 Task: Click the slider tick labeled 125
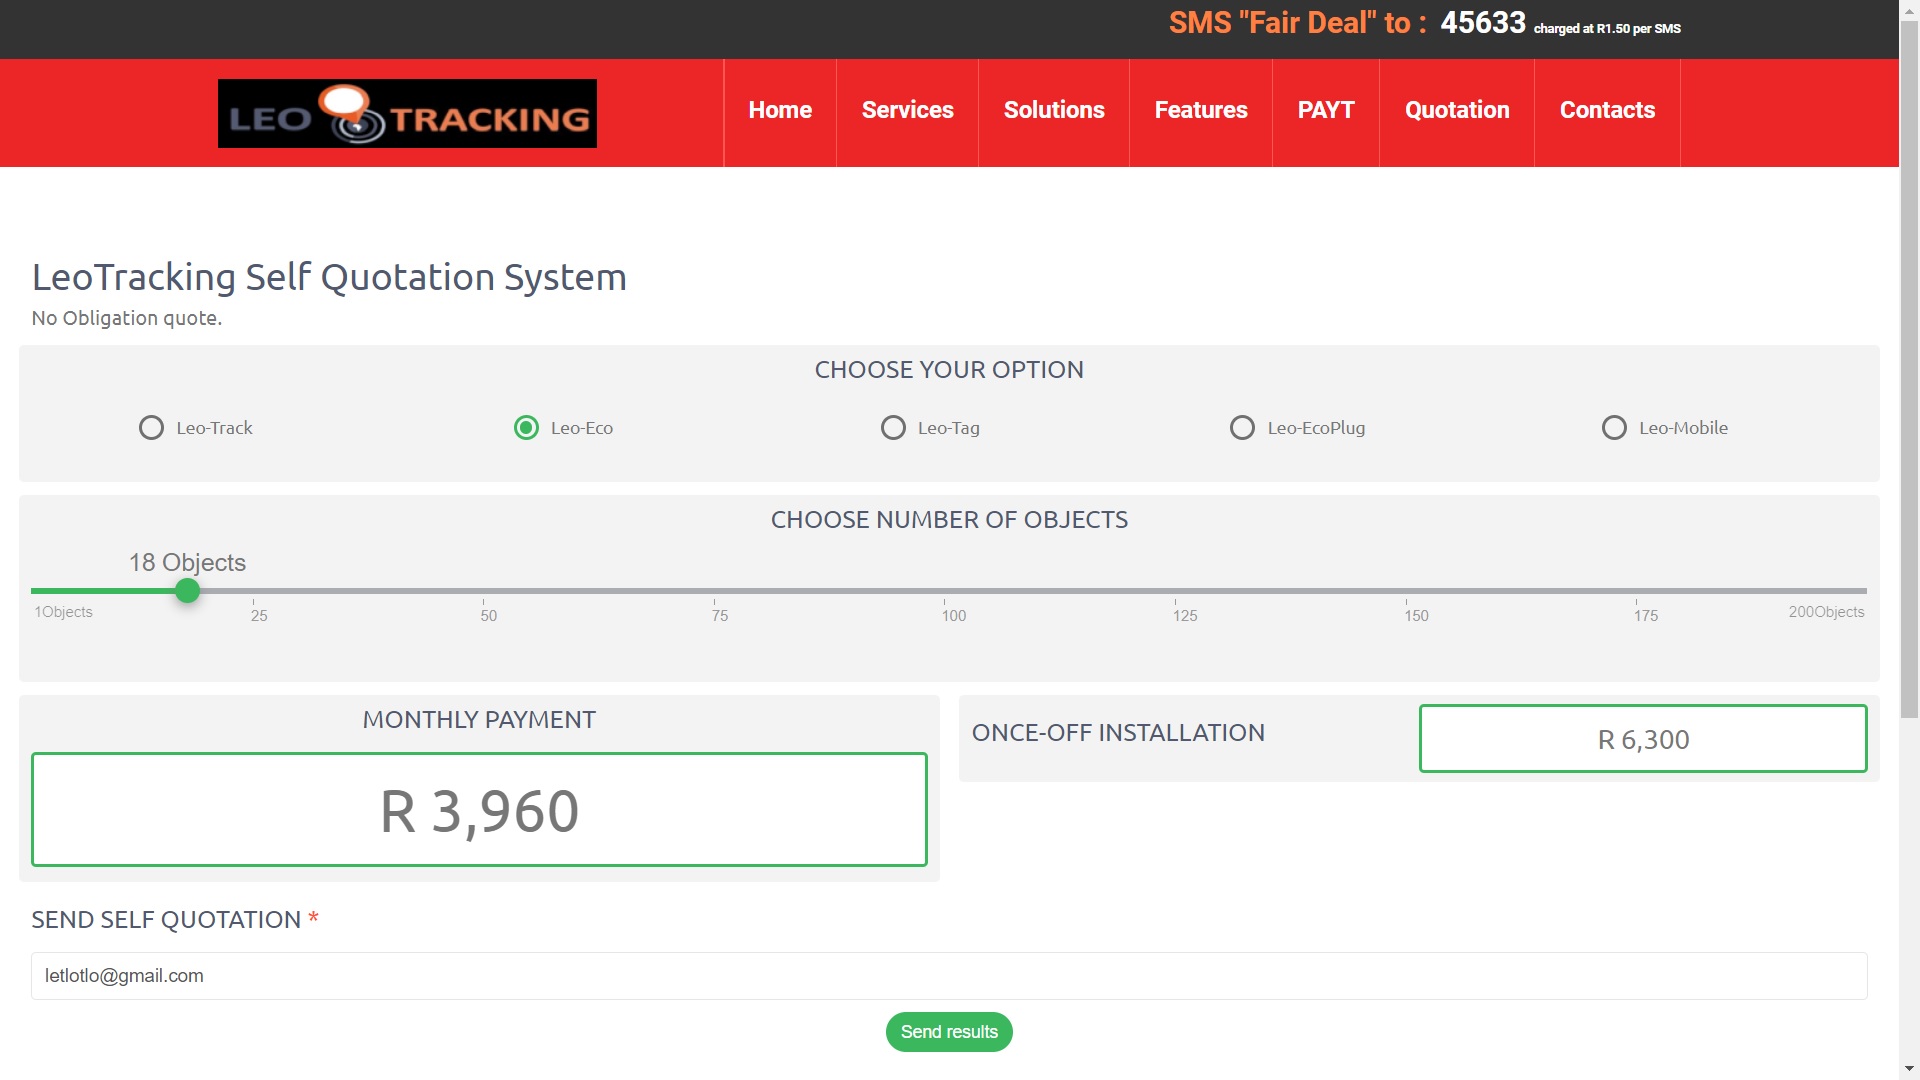coord(1185,616)
